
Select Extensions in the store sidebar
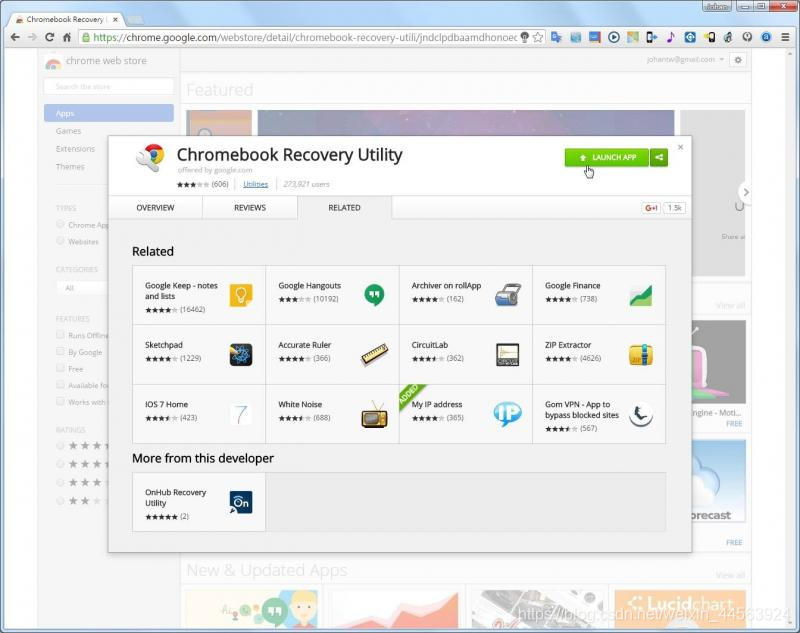pos(76,149)
